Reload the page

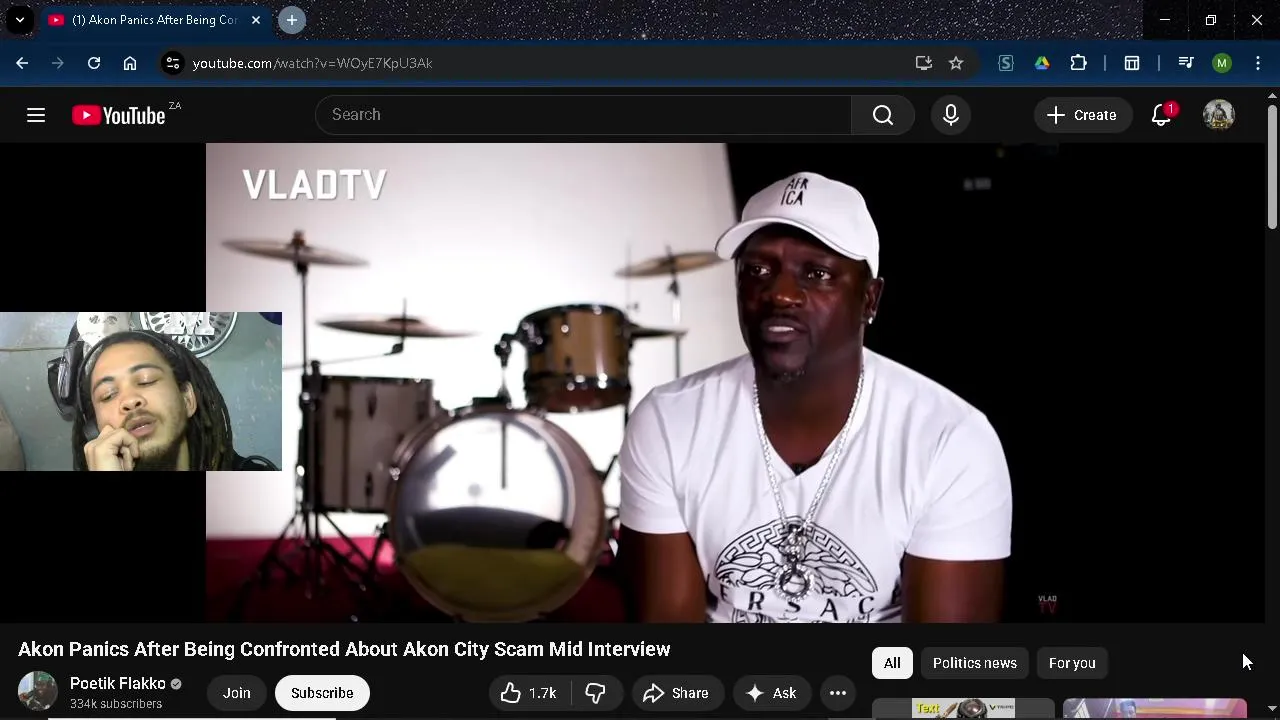click(94, 63)
